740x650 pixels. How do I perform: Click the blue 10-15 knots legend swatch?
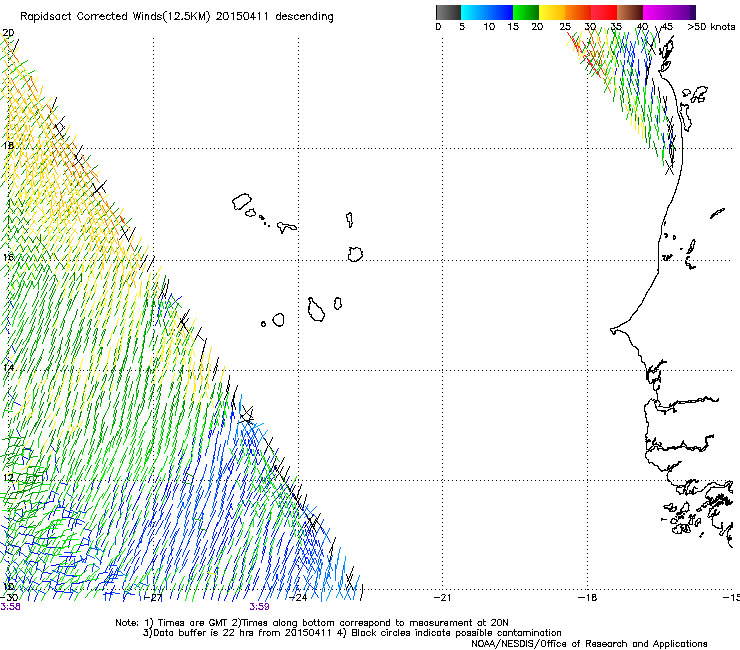(500, 12)
